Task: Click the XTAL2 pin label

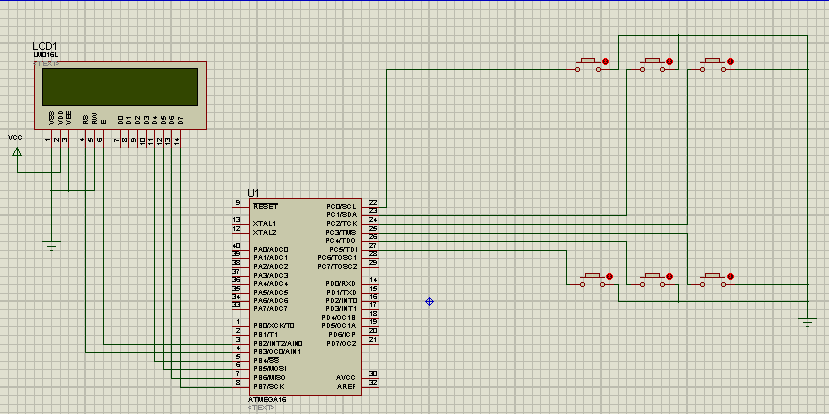Action: [x=264, y=232]
